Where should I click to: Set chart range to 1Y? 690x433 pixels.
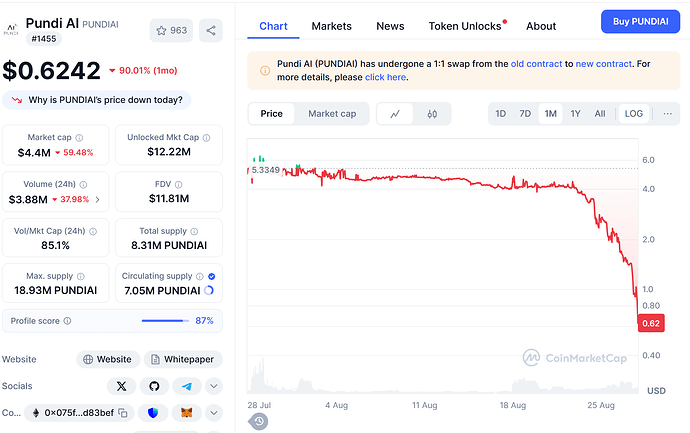click(x=576, y=114)
